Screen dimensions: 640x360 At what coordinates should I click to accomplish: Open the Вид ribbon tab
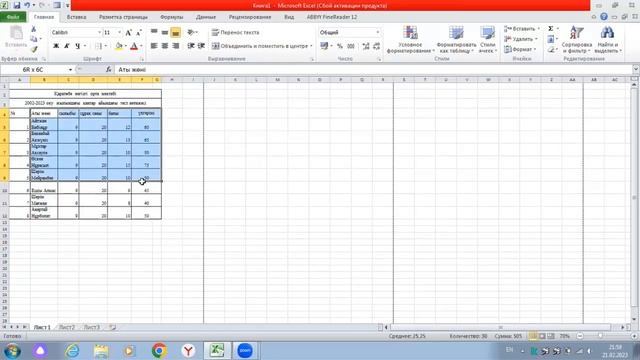point(289,17)
